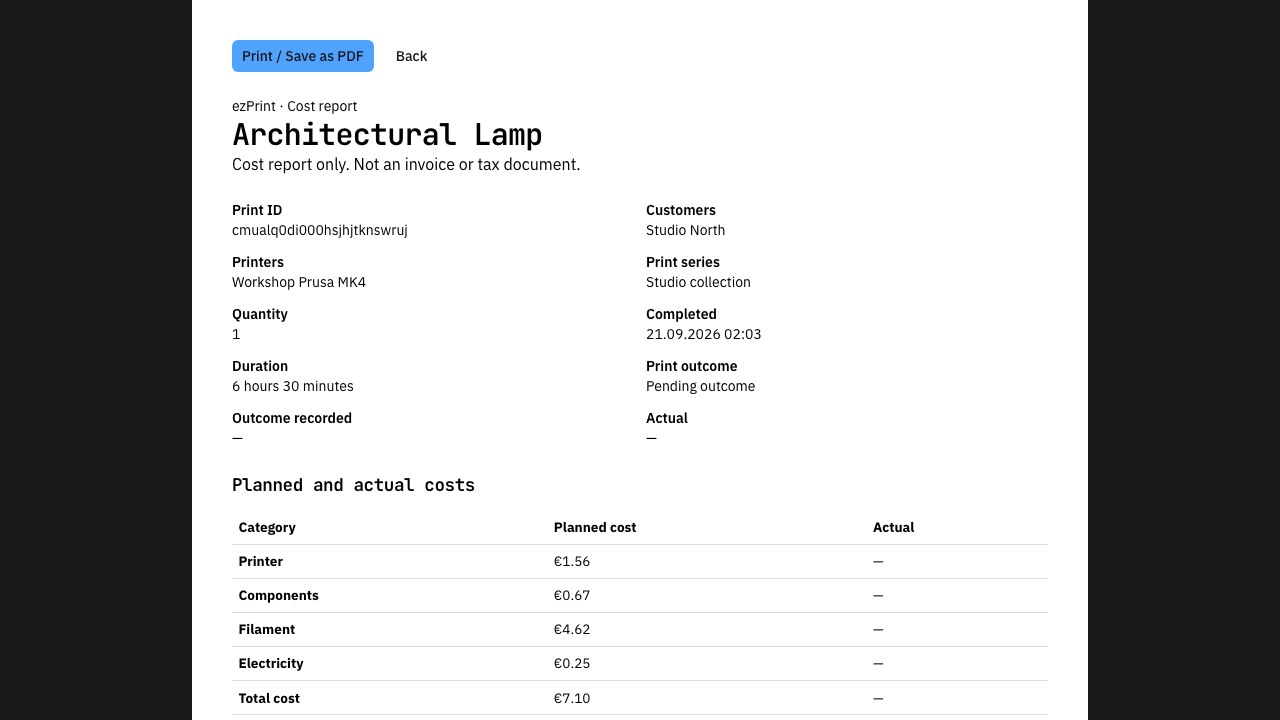
Task: Click the Studio North customer value
Action: (x=685, y=230)
